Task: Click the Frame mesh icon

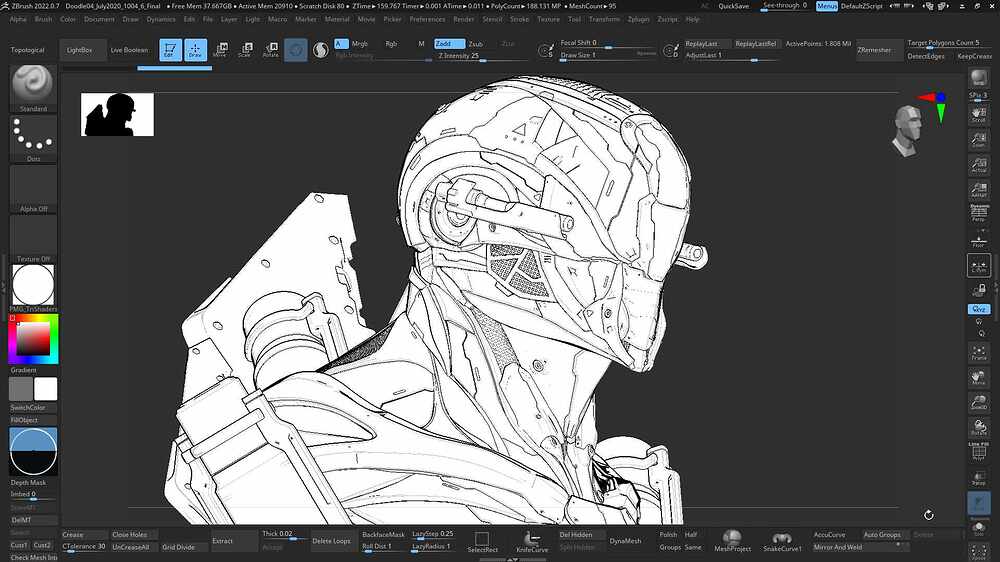Action: (978, 352)
